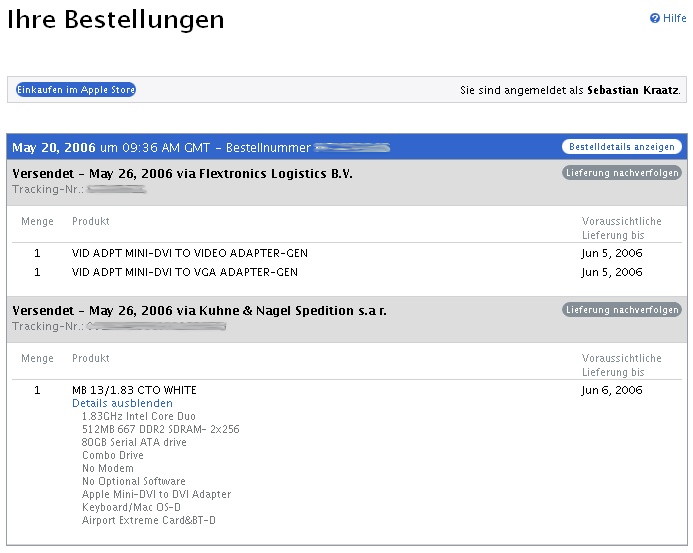Click Versendet via Kuhne & Nagel Spedition line
This screenshot has width=693, height=553.
[x=199, y=311]
